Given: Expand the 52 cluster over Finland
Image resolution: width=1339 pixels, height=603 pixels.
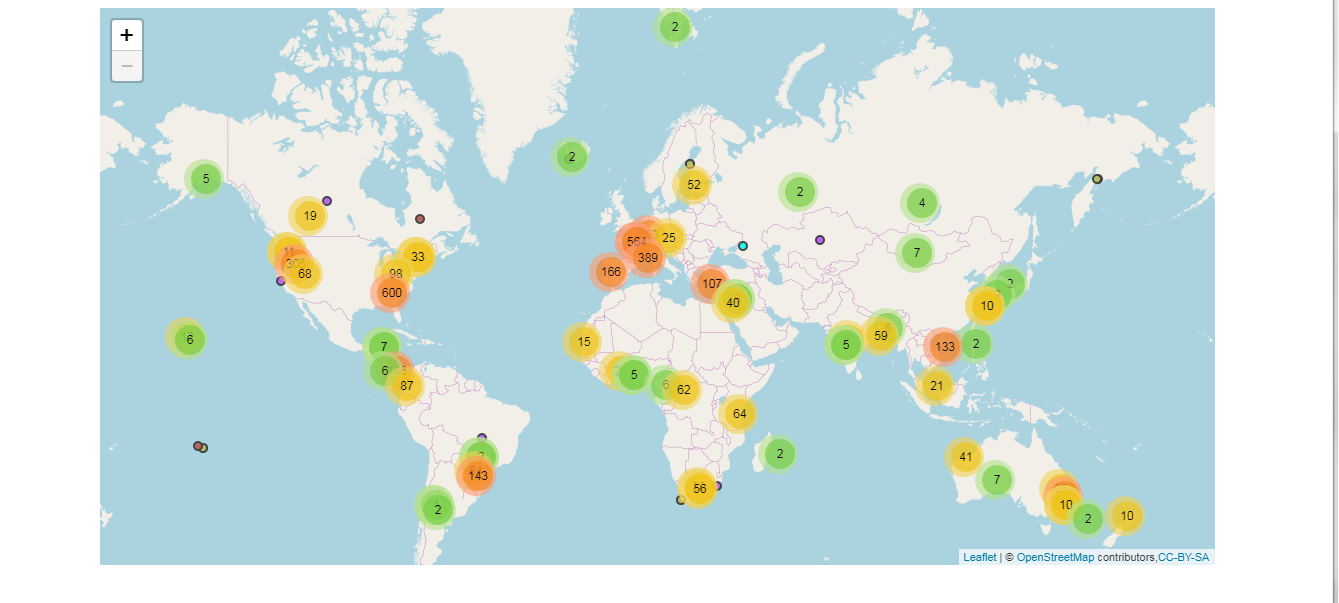Looking at the screenshot, I should 694,183.
